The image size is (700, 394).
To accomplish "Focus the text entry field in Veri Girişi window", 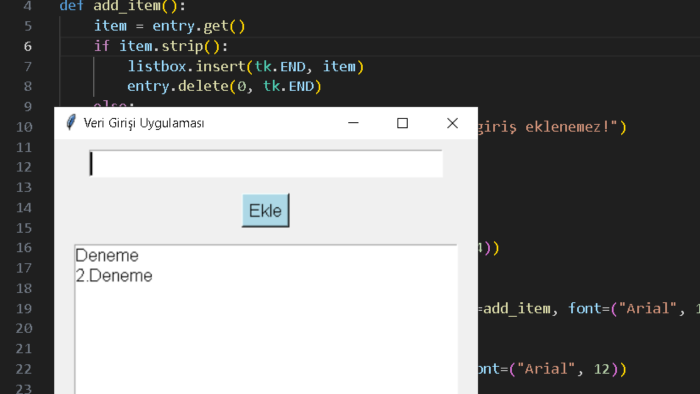I will pyautogui.click(x=266, y=164).
